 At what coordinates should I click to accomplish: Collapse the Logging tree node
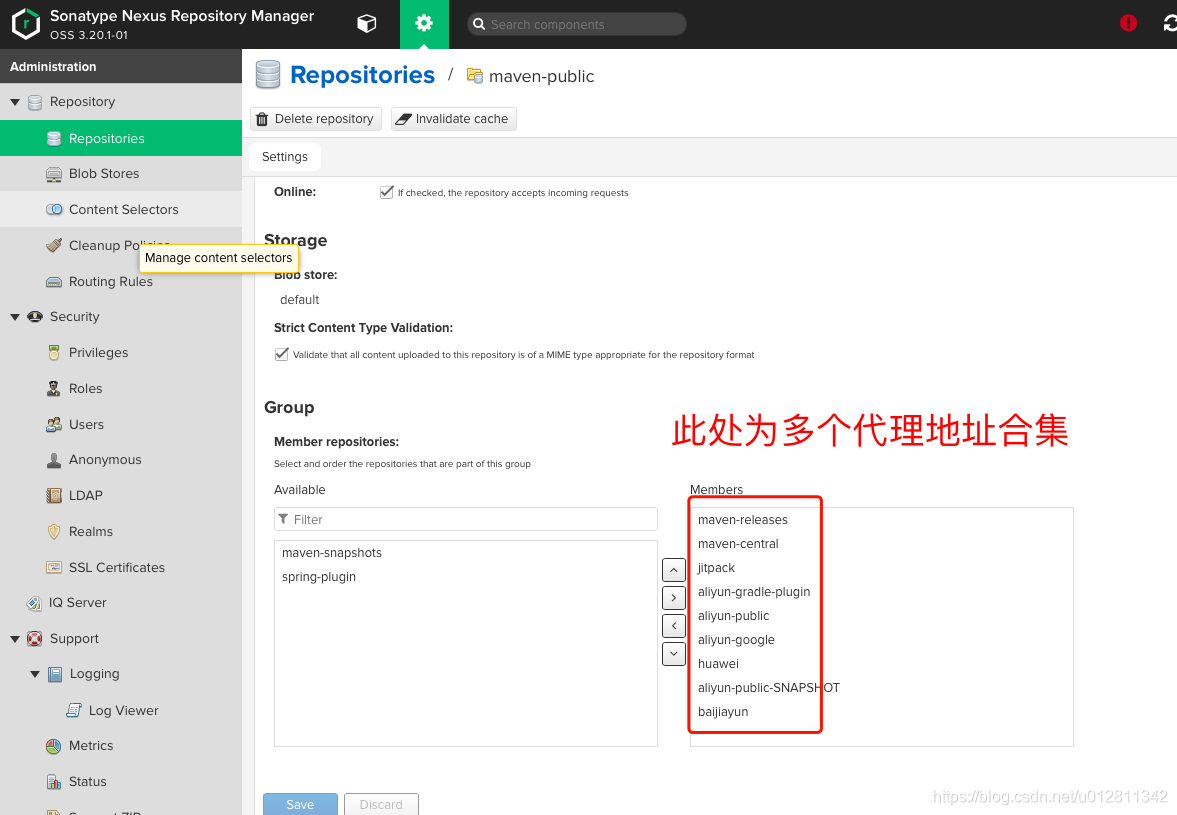[35, 675]
